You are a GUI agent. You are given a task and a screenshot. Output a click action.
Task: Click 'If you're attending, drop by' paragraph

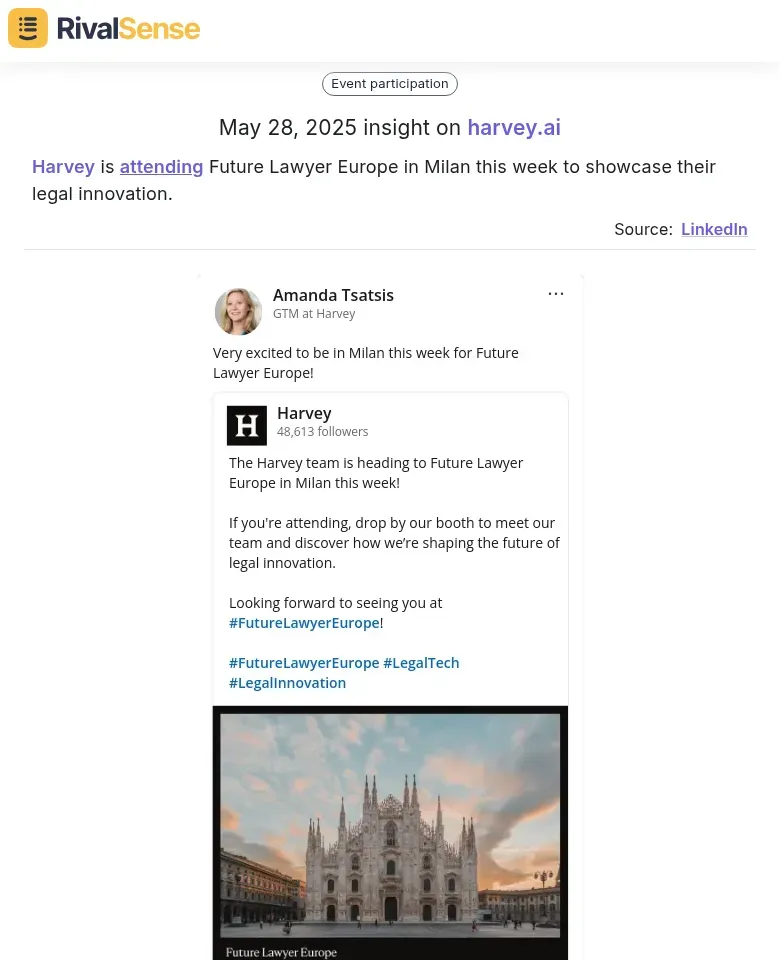[394, 543]
